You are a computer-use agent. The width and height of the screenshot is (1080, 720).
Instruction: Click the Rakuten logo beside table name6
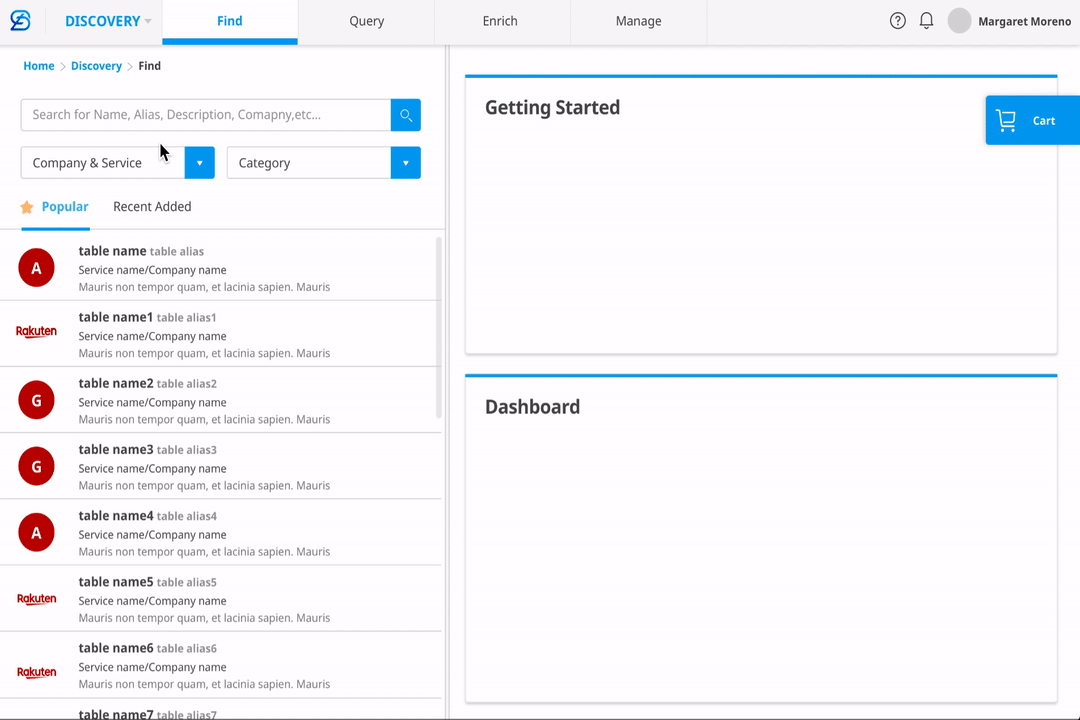[37, 672]
